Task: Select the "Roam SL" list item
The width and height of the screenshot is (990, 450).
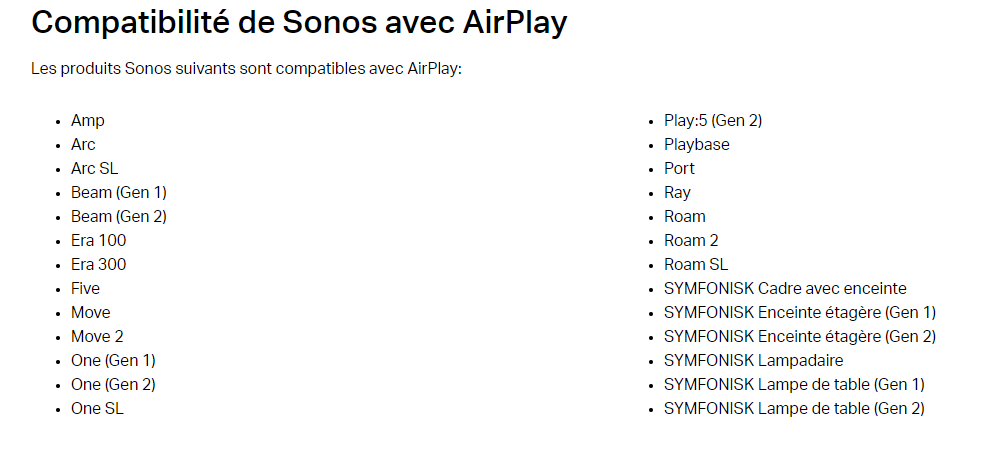Action: 696,265
